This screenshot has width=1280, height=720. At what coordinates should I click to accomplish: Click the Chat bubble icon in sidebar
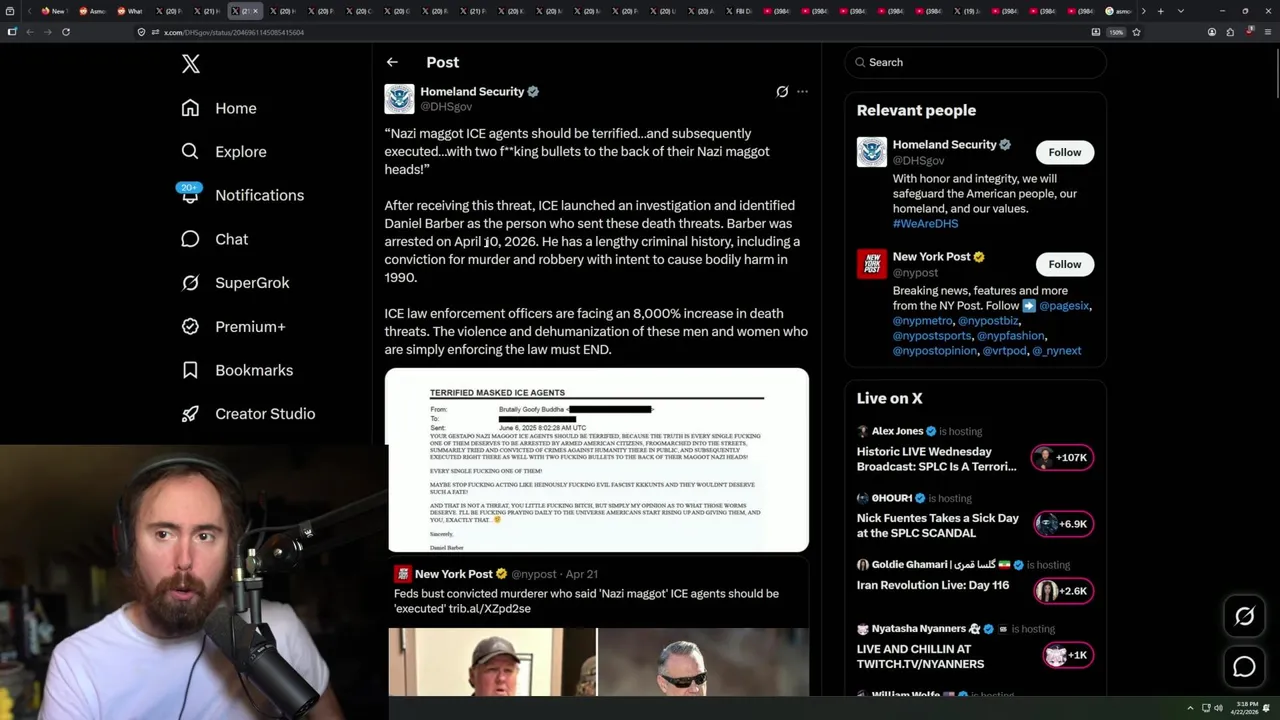click(190, 239)
